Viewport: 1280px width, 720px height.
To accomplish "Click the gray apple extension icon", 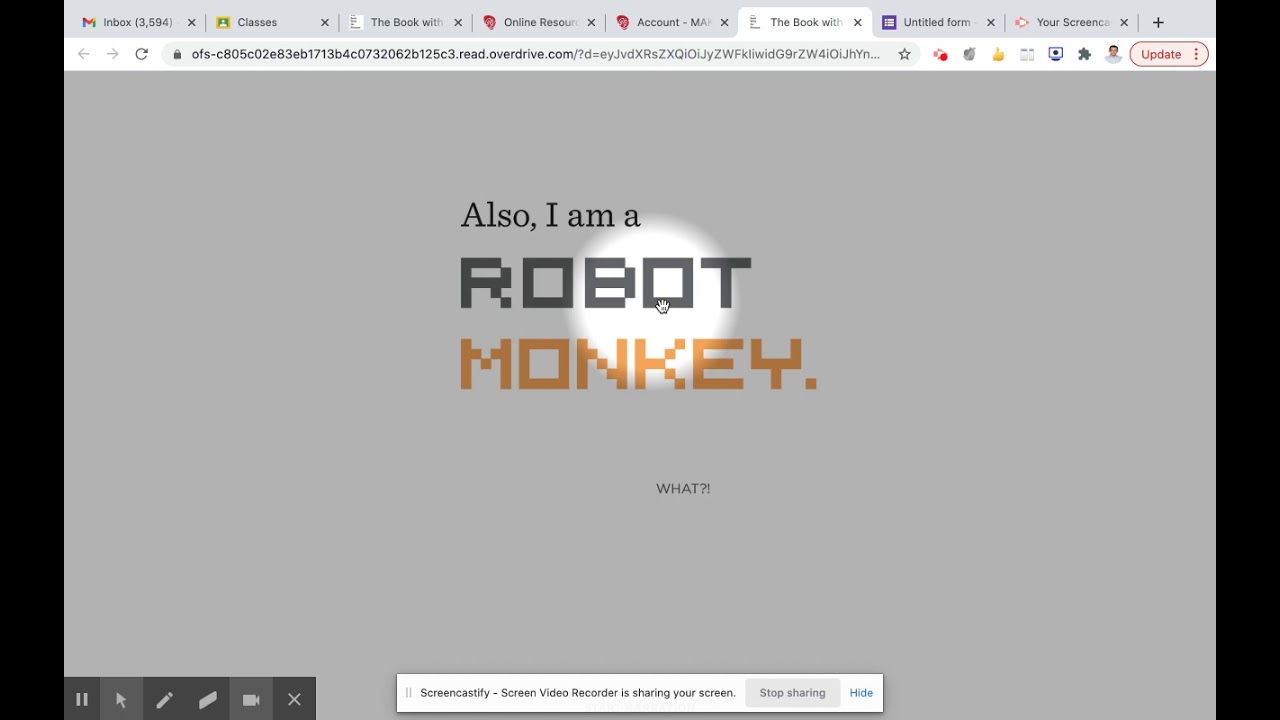I will click(969, 54).
